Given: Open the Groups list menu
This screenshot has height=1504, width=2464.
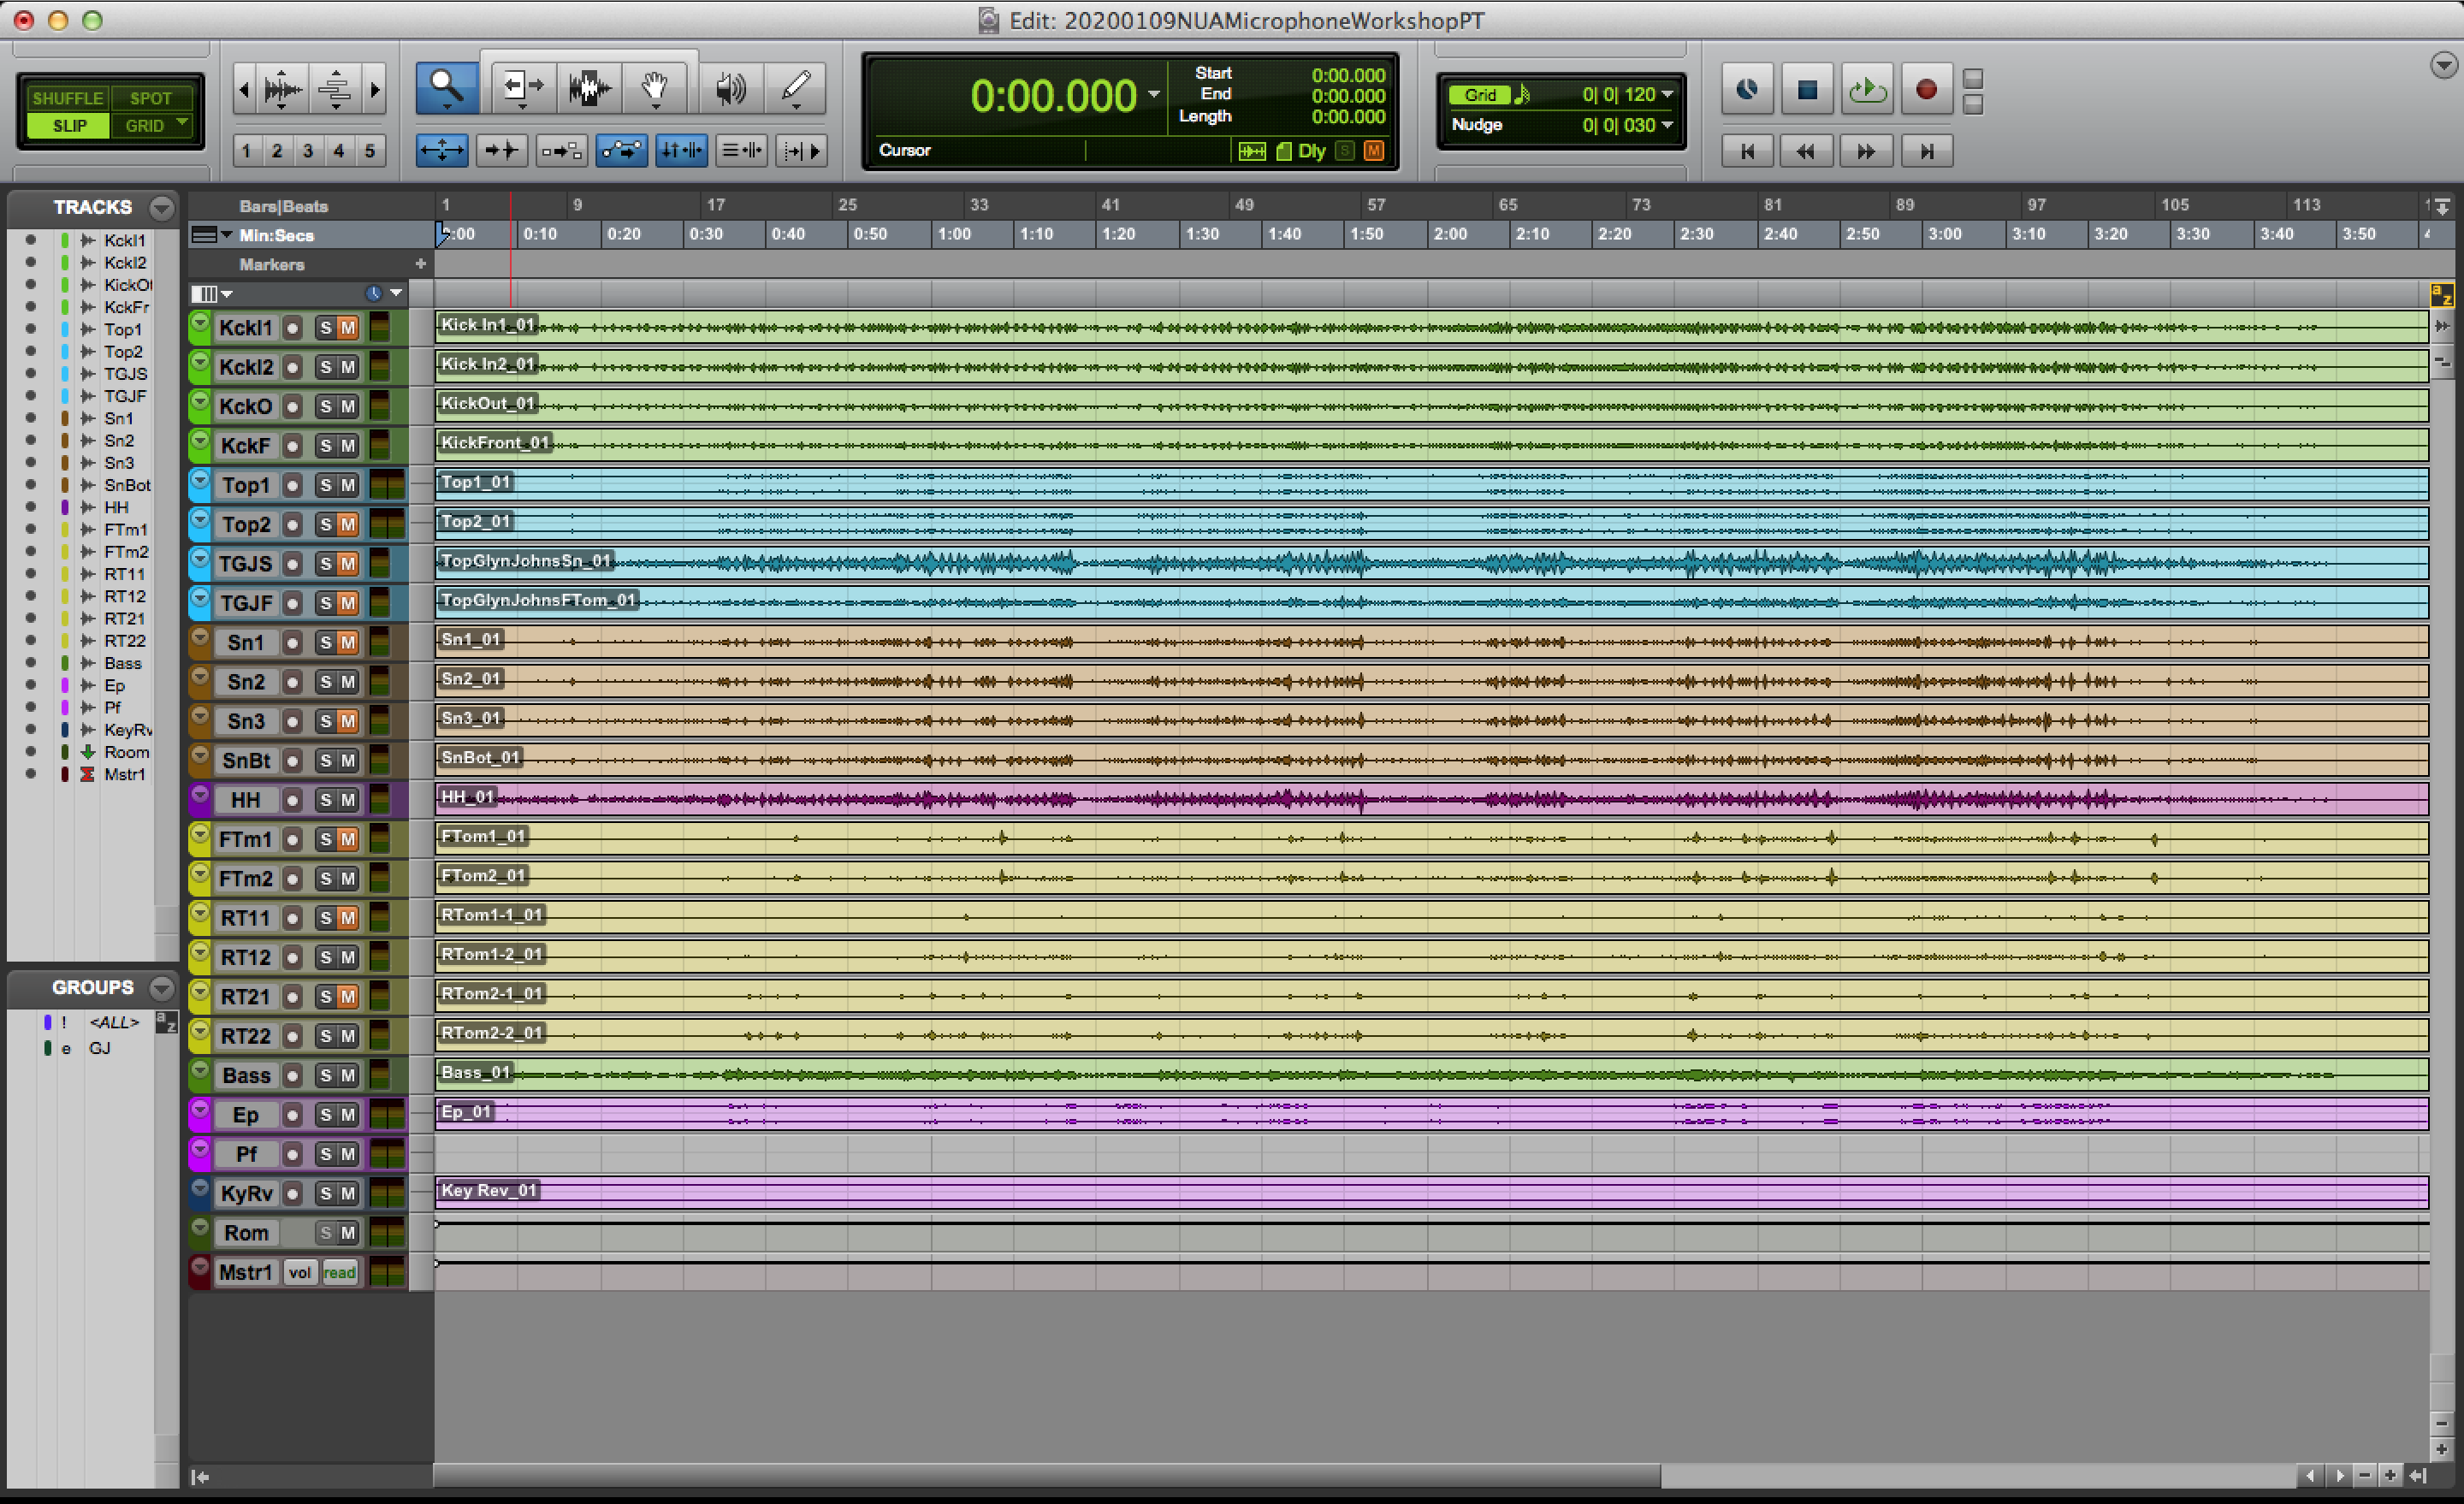Looking at the screenshot, I should tap(161, 988).
